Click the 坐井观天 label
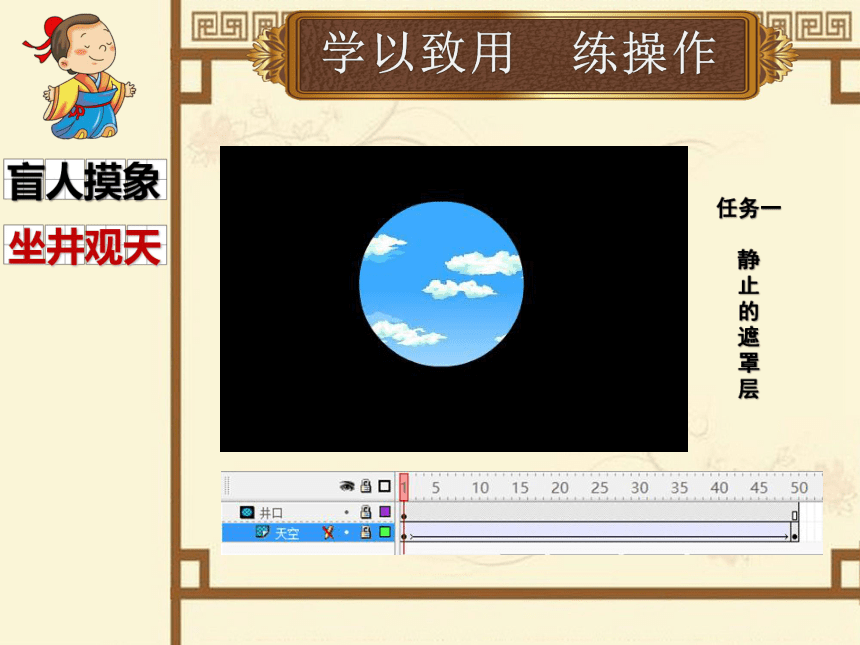 (x=84, y=246)
